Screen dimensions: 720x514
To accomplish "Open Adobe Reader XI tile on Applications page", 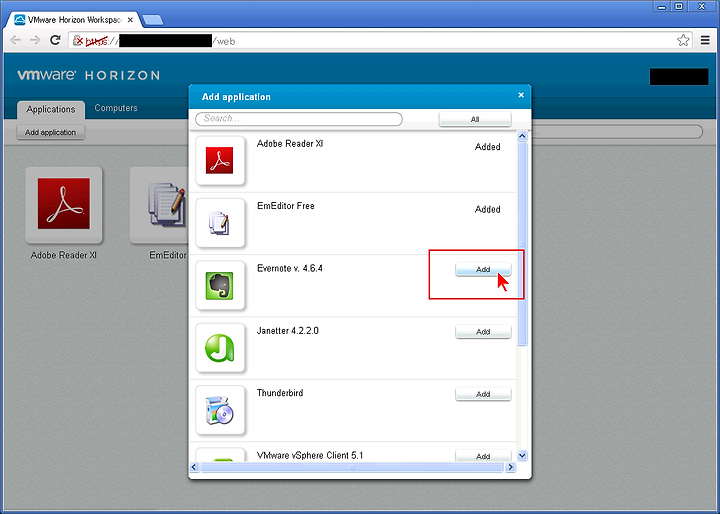I will point(64,205).
